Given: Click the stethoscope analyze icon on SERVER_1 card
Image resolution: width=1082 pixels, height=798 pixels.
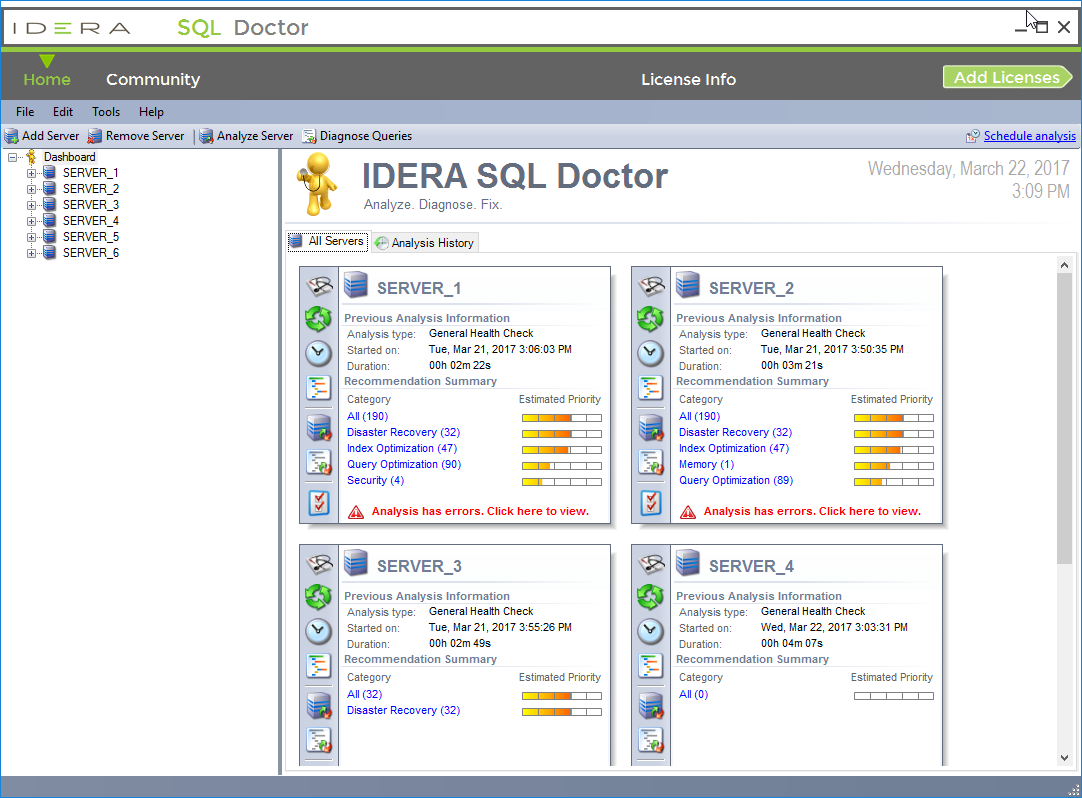Looking at the screenshot, I should [x=318, y=286].
